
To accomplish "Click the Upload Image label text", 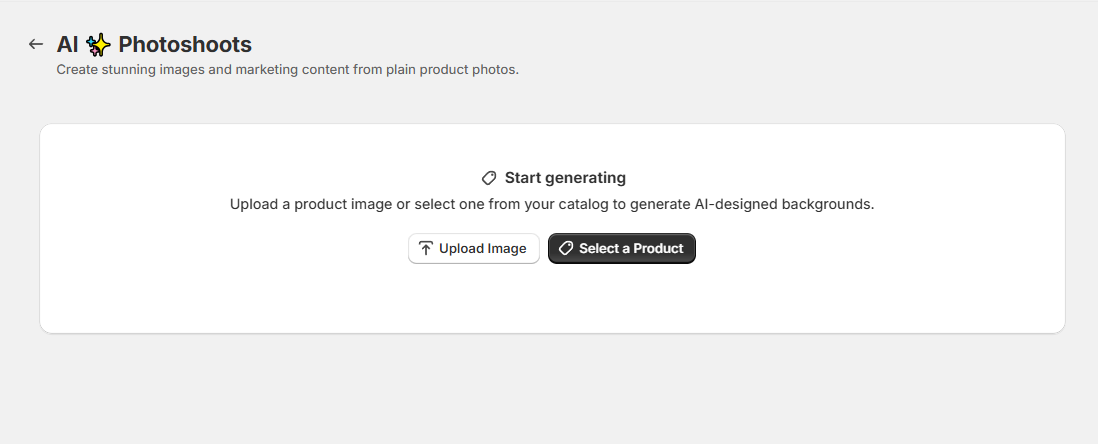I will pyautogui.click(x=482, y=248).
